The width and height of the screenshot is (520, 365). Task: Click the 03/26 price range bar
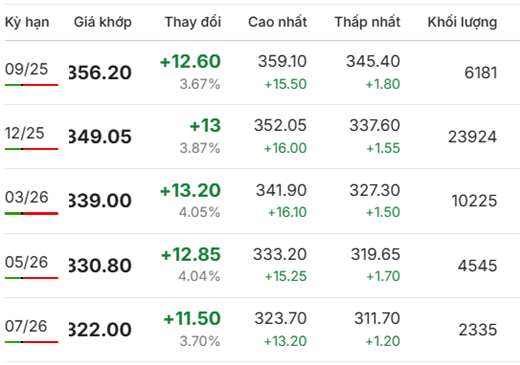(31, 213)
